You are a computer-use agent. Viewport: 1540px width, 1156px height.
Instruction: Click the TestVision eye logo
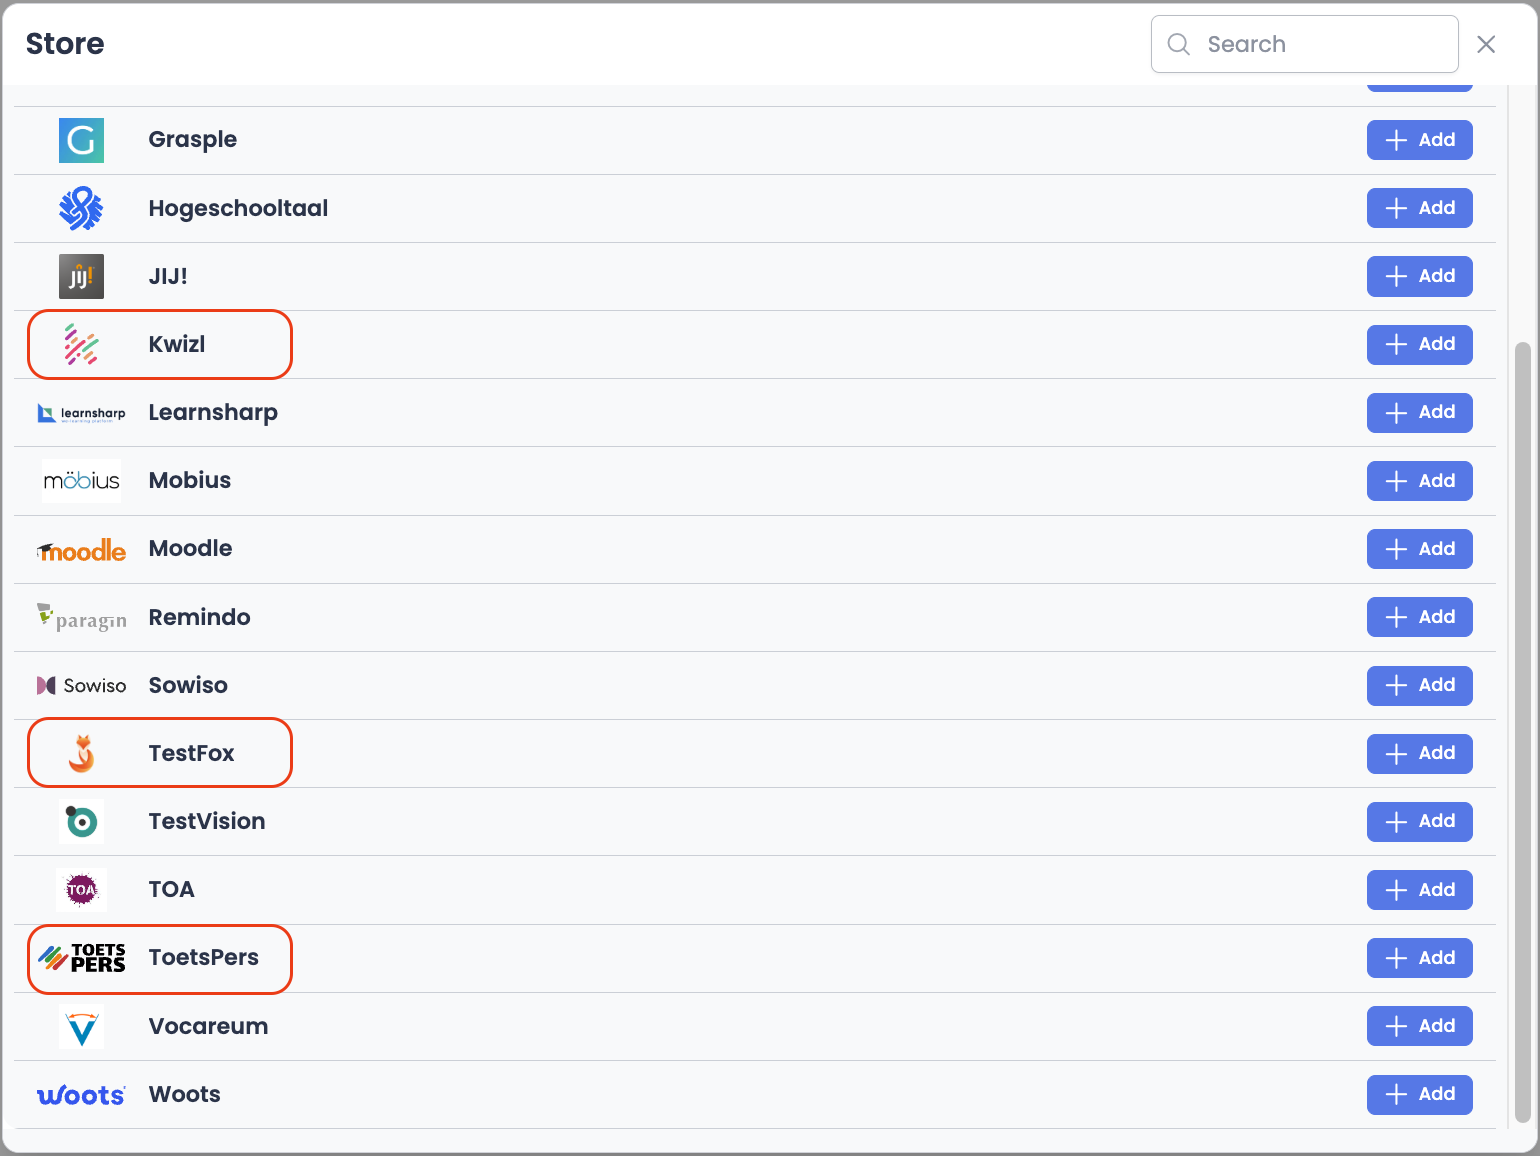(x=81, y=821)
